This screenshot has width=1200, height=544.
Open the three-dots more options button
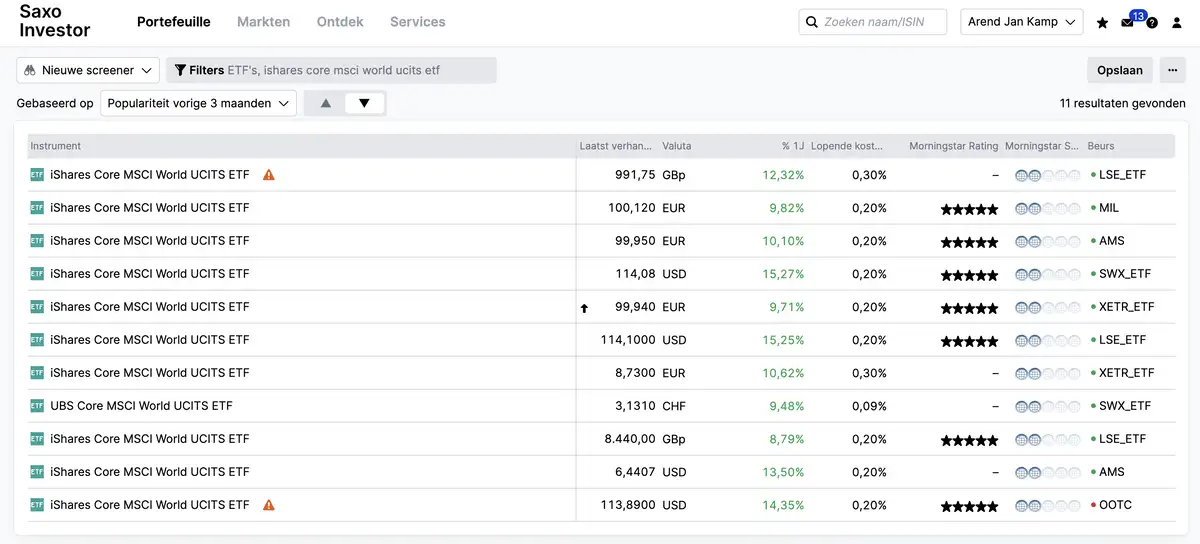1172,70
